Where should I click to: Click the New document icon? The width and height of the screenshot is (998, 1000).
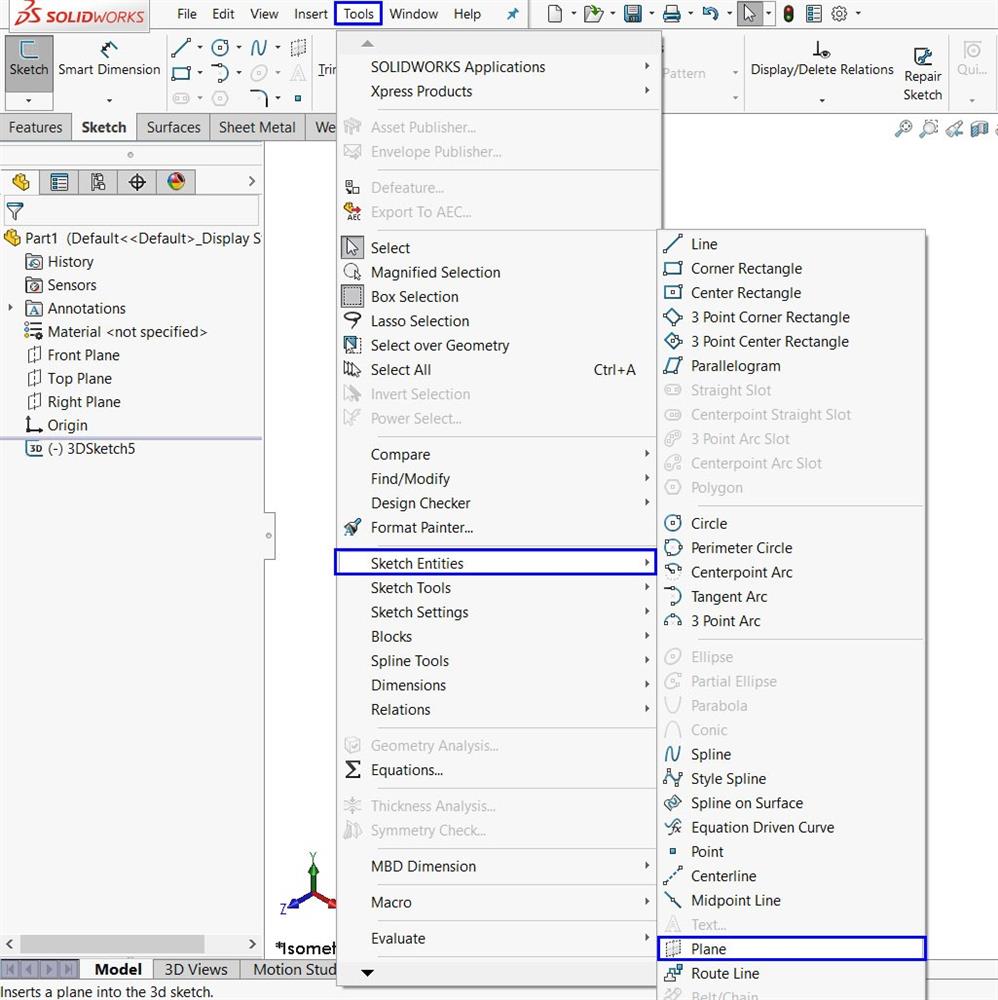click(x=555, y=13)
